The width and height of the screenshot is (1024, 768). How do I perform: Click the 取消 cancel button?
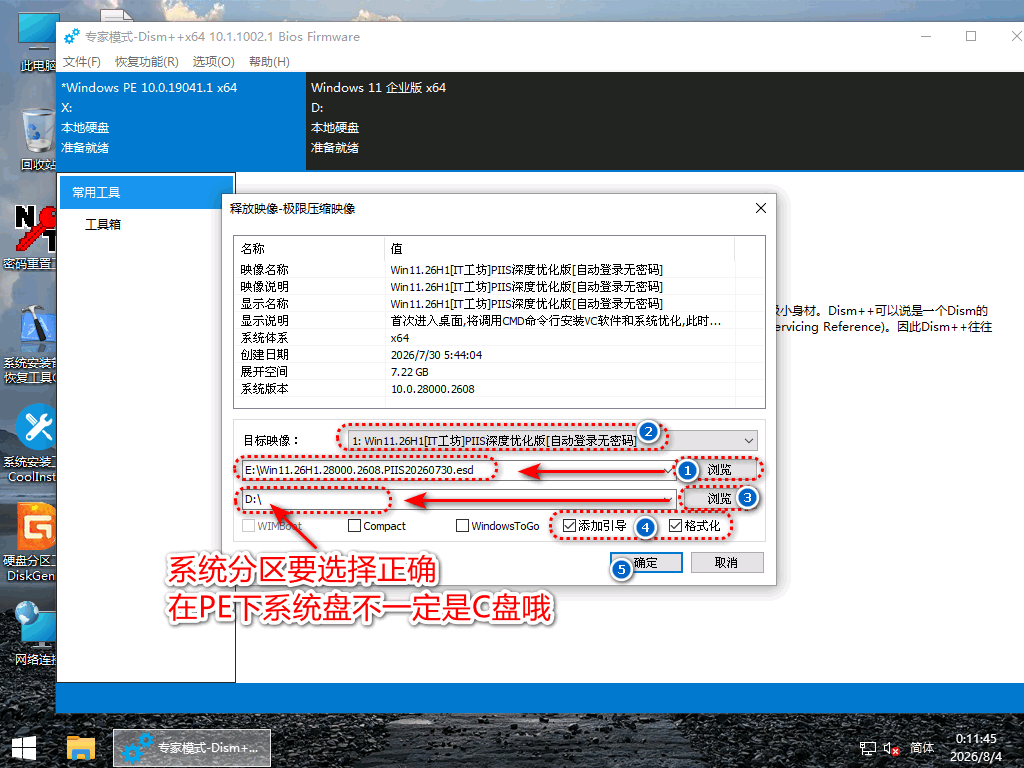pos(727,562)
